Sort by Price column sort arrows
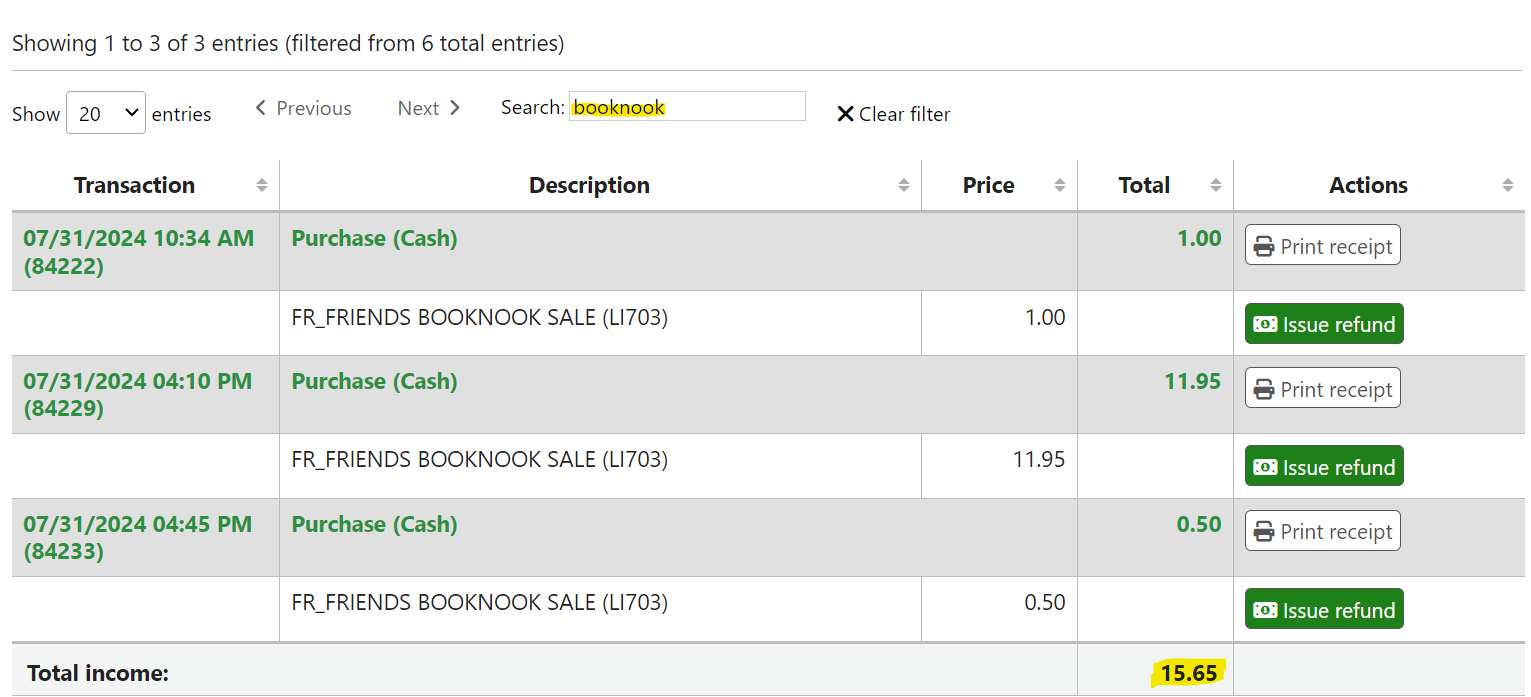The image size is (1531, 697). coord(1060,185)
